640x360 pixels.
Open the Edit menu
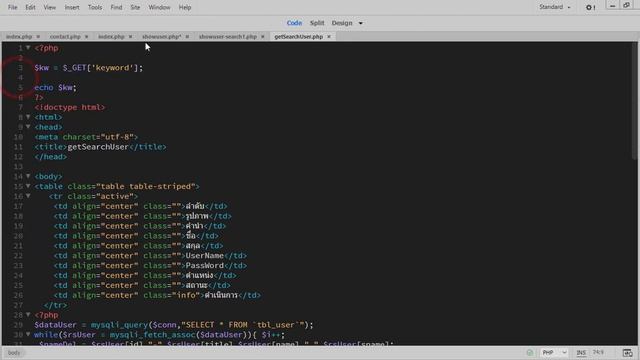pyautogui.click(x=30, y=7)
